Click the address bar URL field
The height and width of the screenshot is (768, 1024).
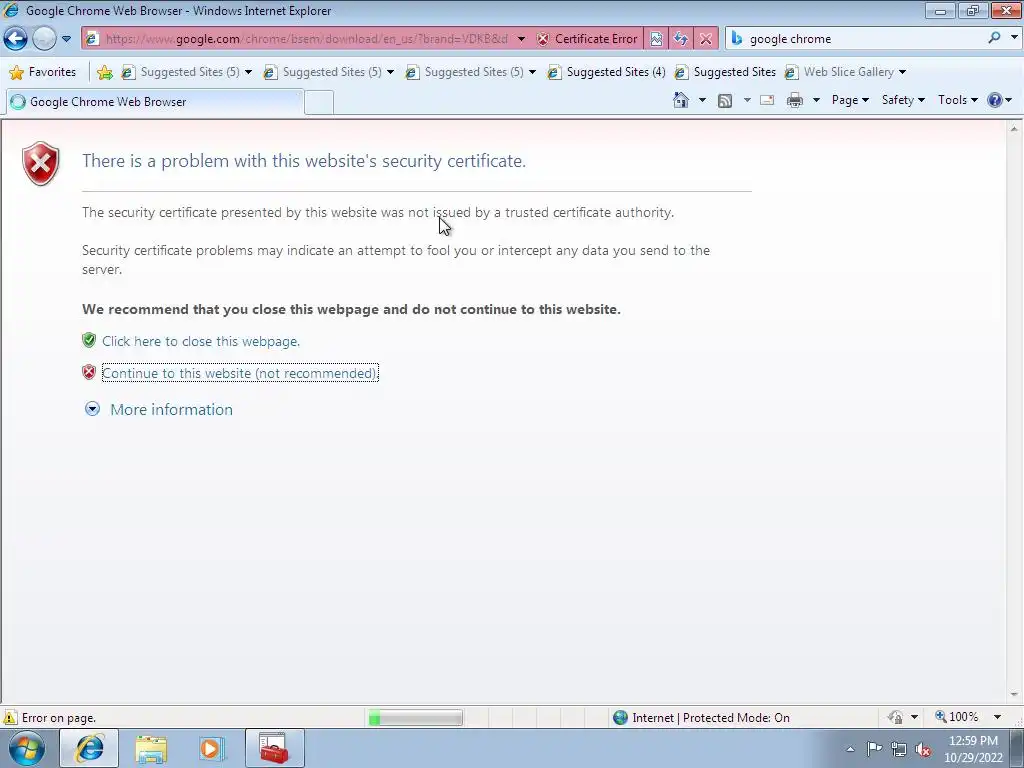tap(306, 39)
